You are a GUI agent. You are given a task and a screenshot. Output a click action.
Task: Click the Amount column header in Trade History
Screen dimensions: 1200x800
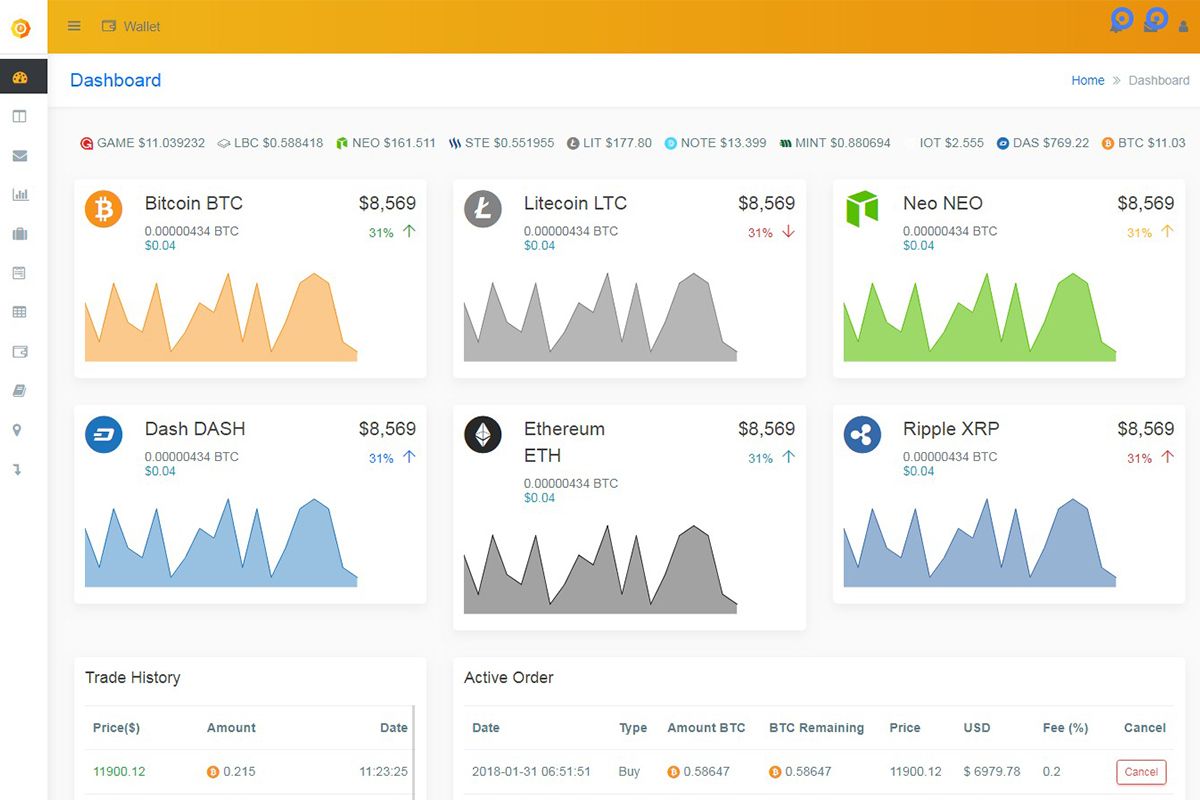231,728
